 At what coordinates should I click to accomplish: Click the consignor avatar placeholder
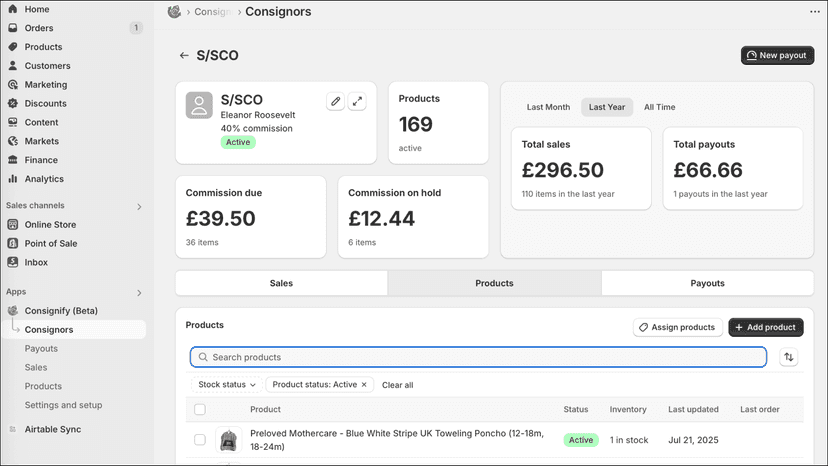click(199, 105)
